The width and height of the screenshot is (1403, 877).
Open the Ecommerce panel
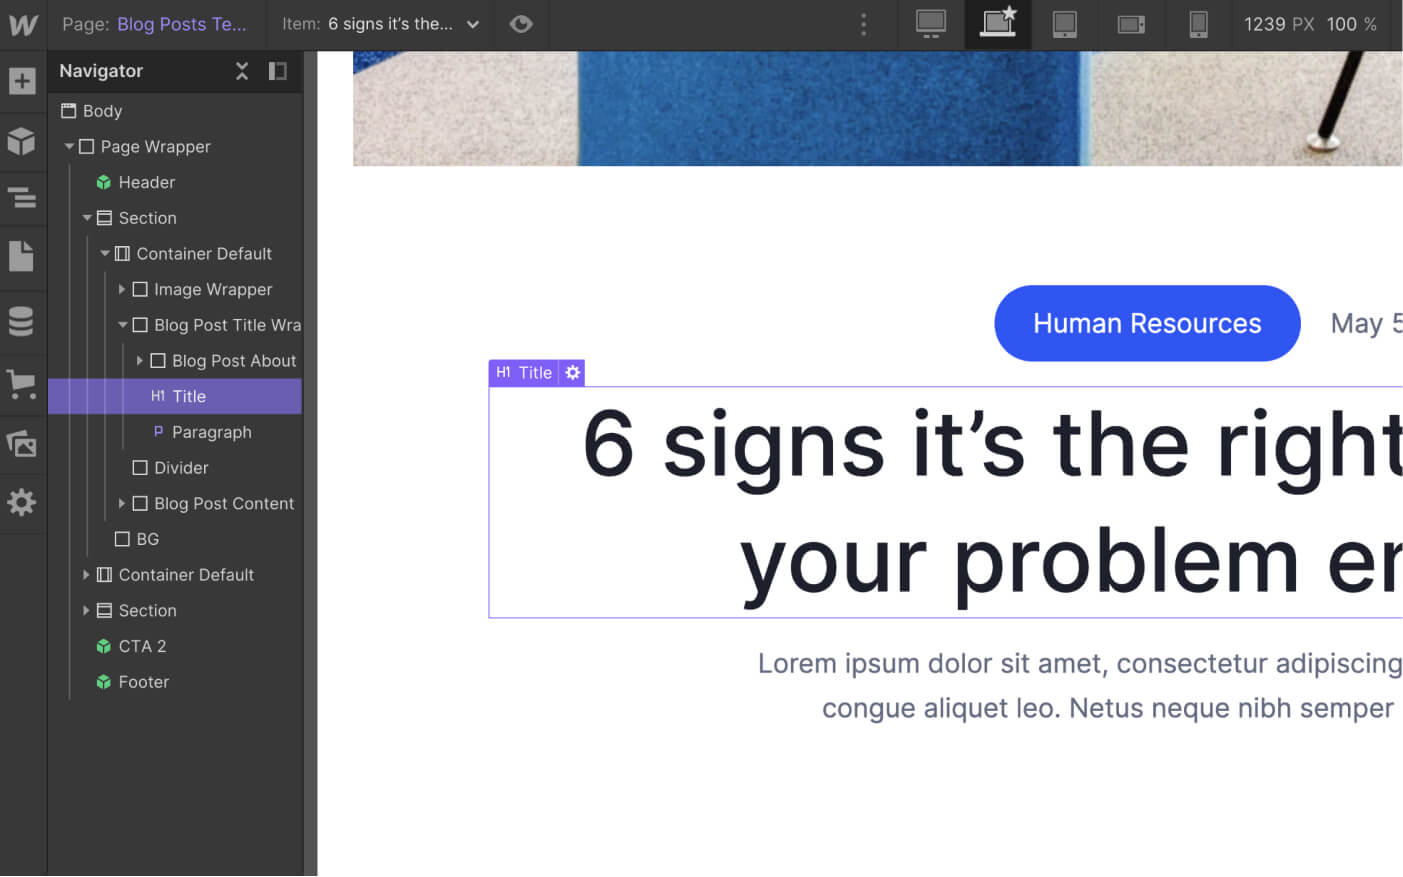tap(22, 385)
